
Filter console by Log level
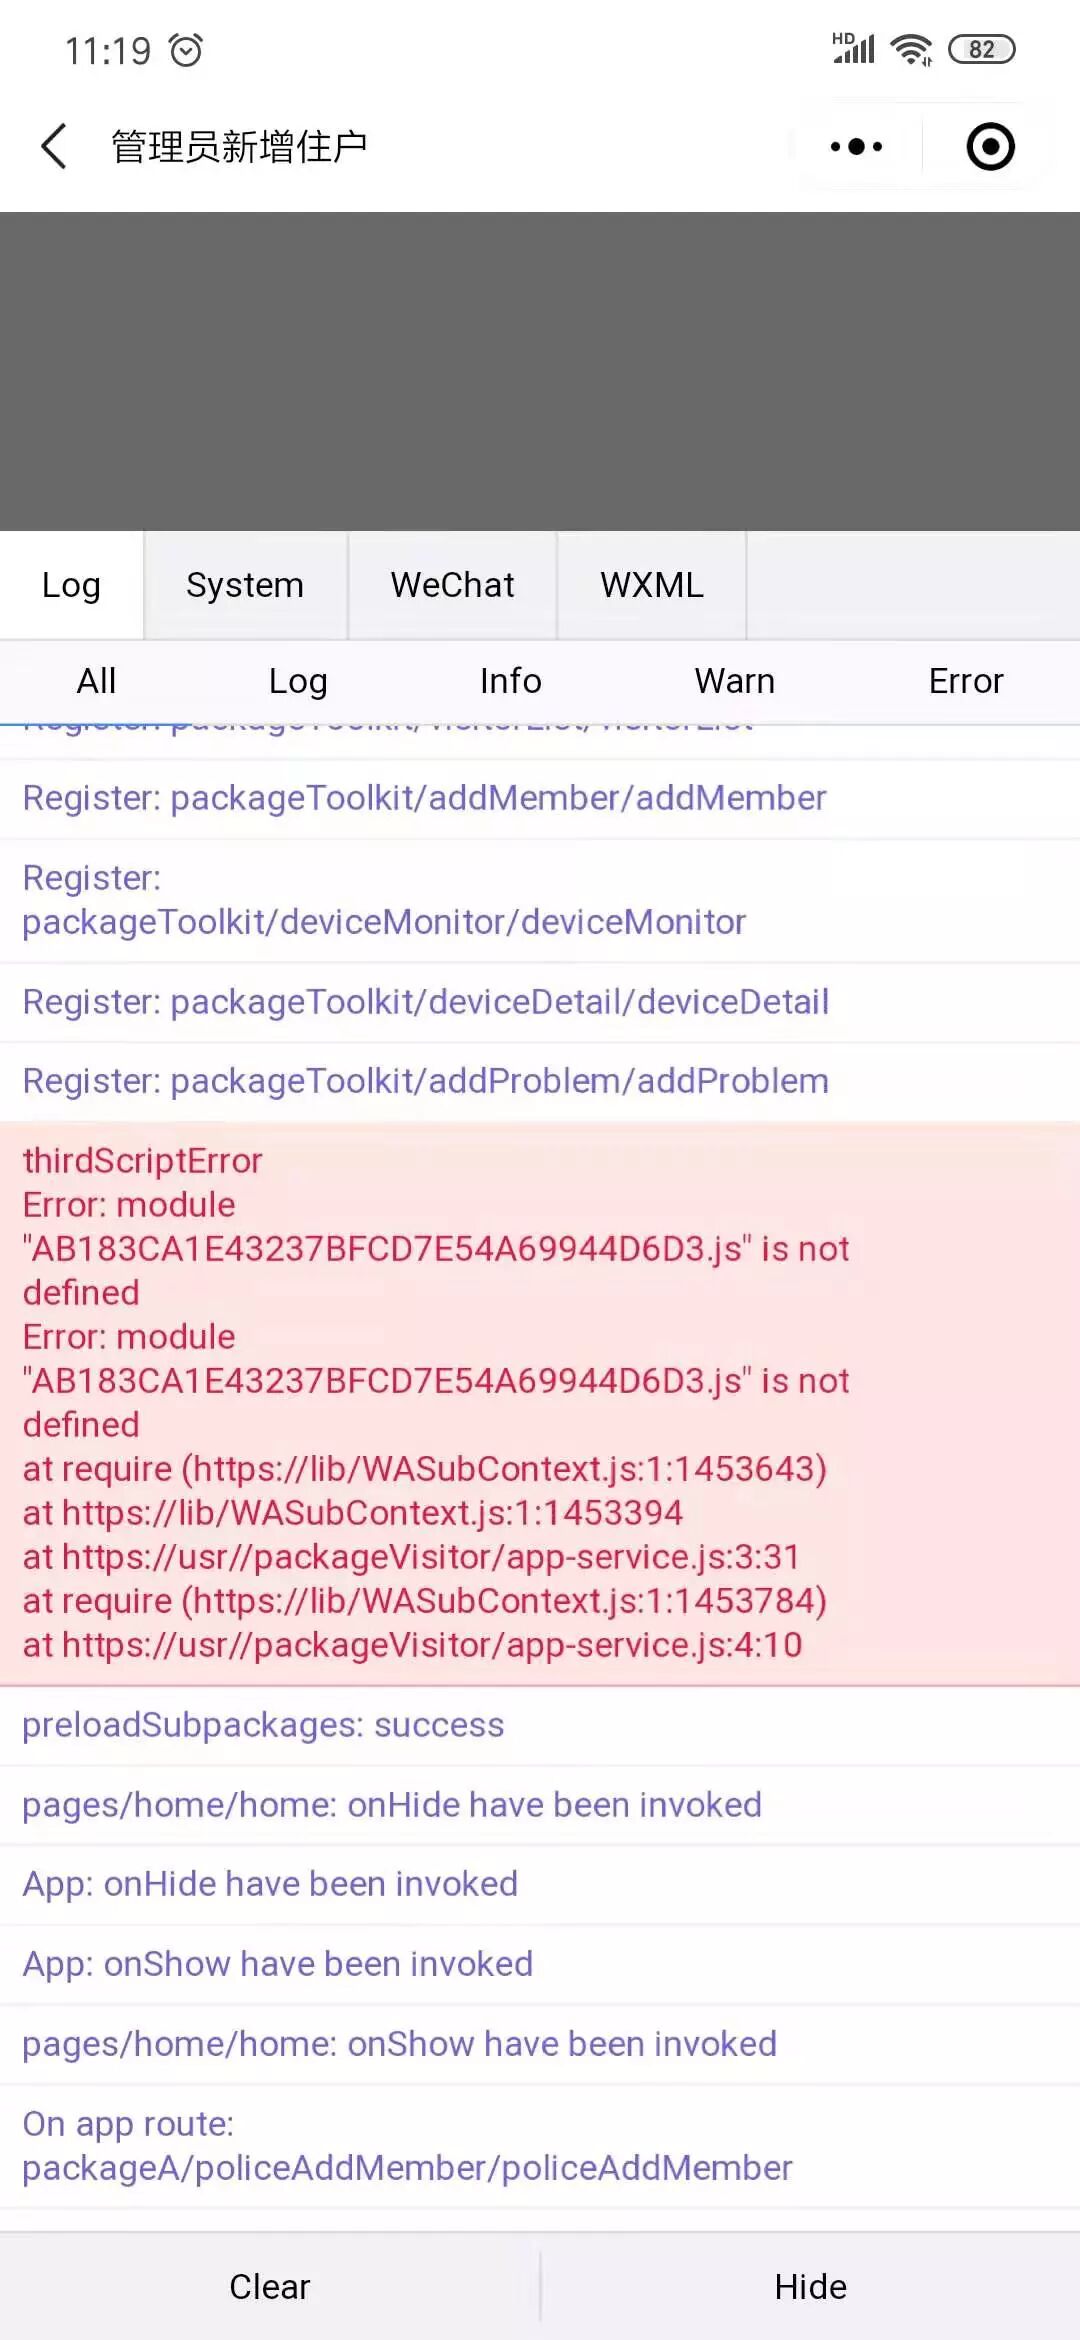click(x=298, y=681)
